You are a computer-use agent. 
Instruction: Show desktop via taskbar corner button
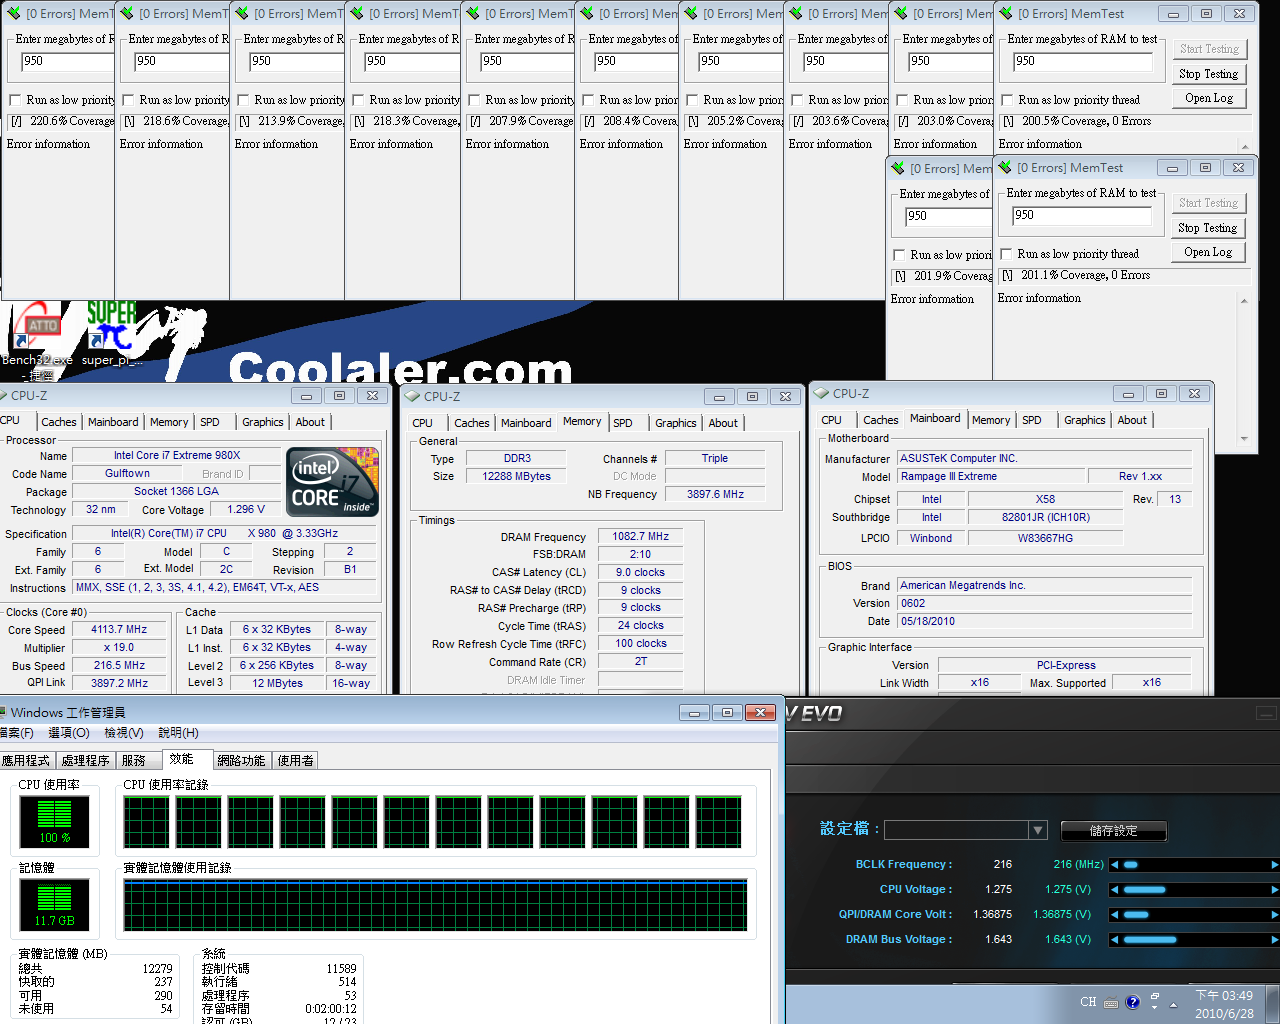[x=1273, y=1005]
